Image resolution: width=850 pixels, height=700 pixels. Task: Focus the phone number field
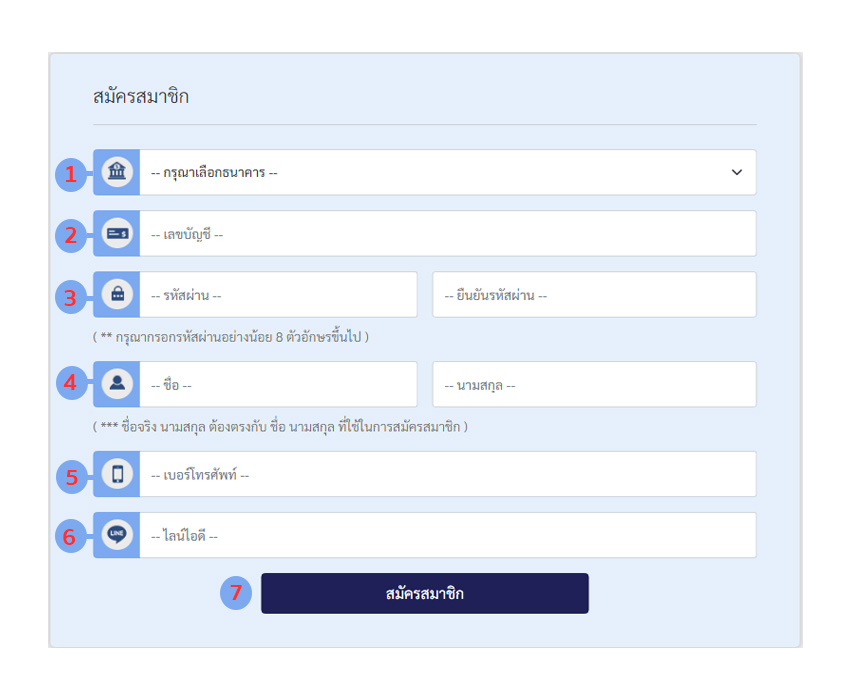click(x=448, y=474)
